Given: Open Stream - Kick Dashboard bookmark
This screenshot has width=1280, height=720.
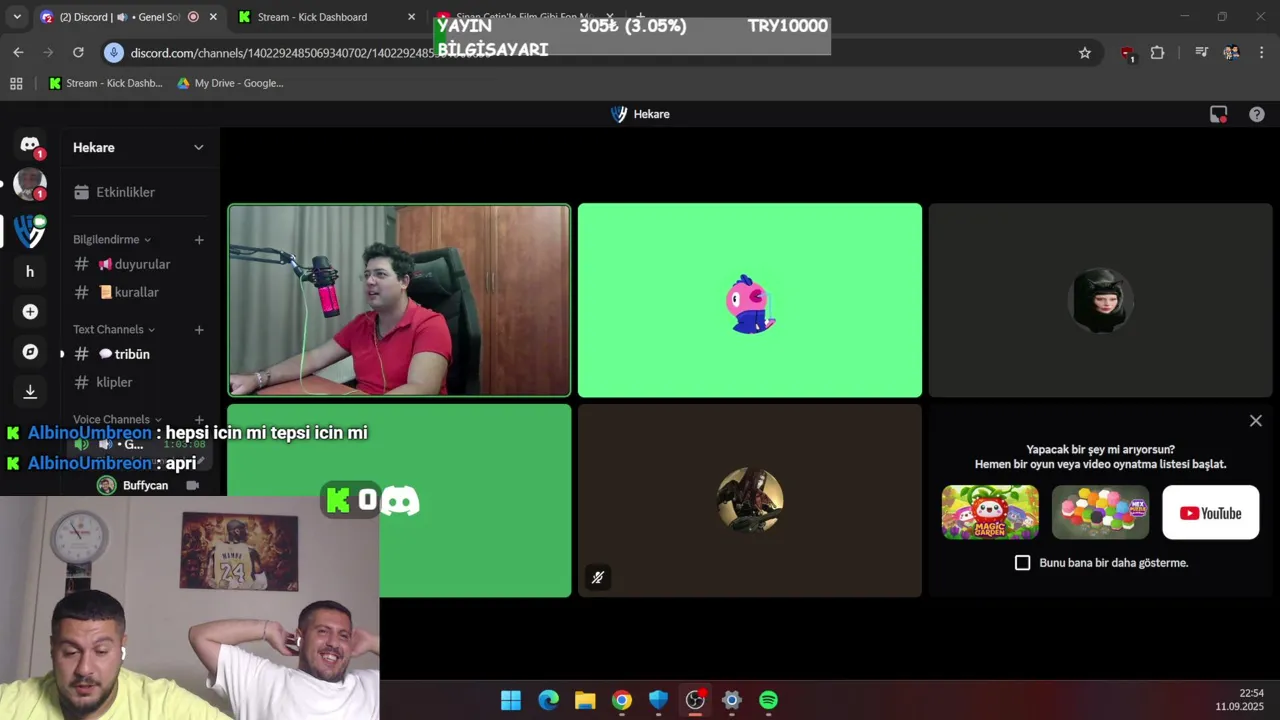Looking at the screenshot, I should 106,84.
